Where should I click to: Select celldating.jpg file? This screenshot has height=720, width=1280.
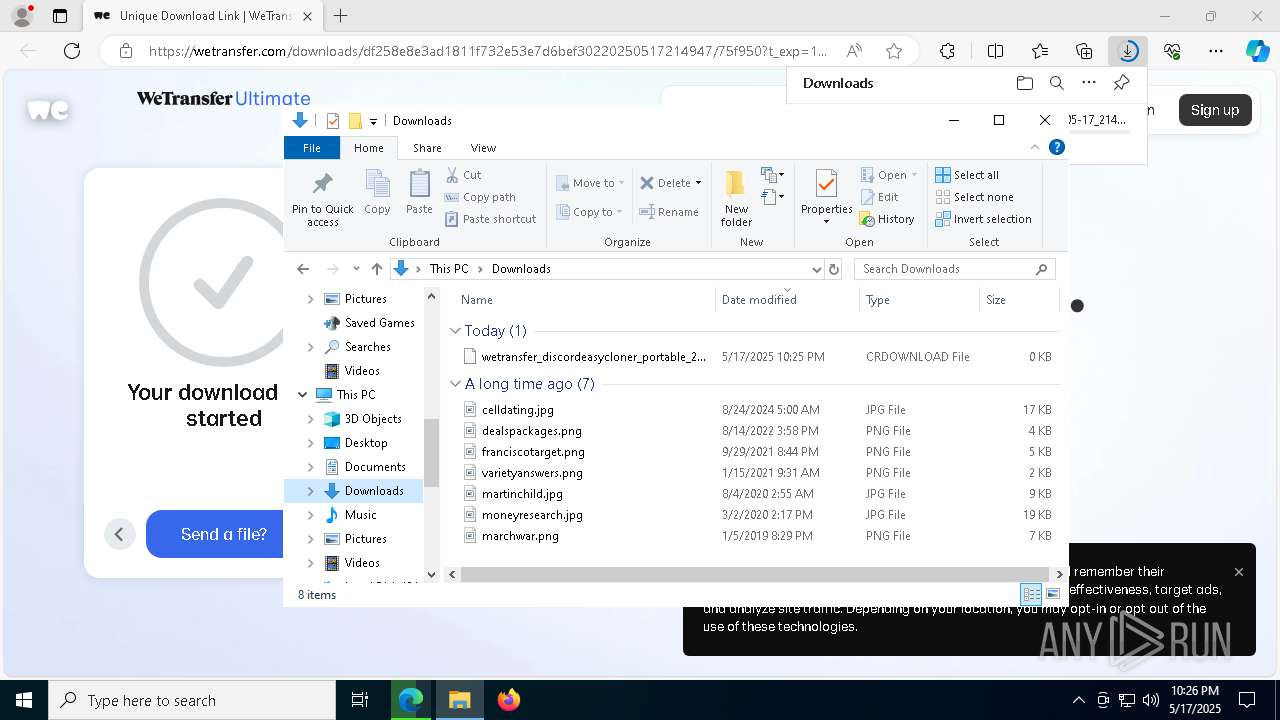click(x=517, y=410)
